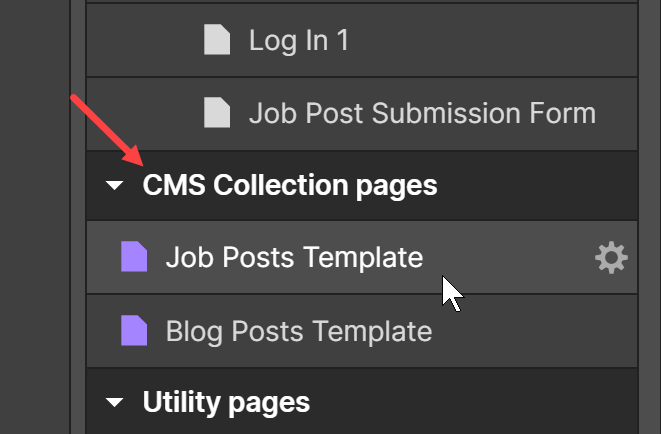Click the white Log In 1 page icon
This screenshot has width=661, height=434.
click(x=217, y=40)
